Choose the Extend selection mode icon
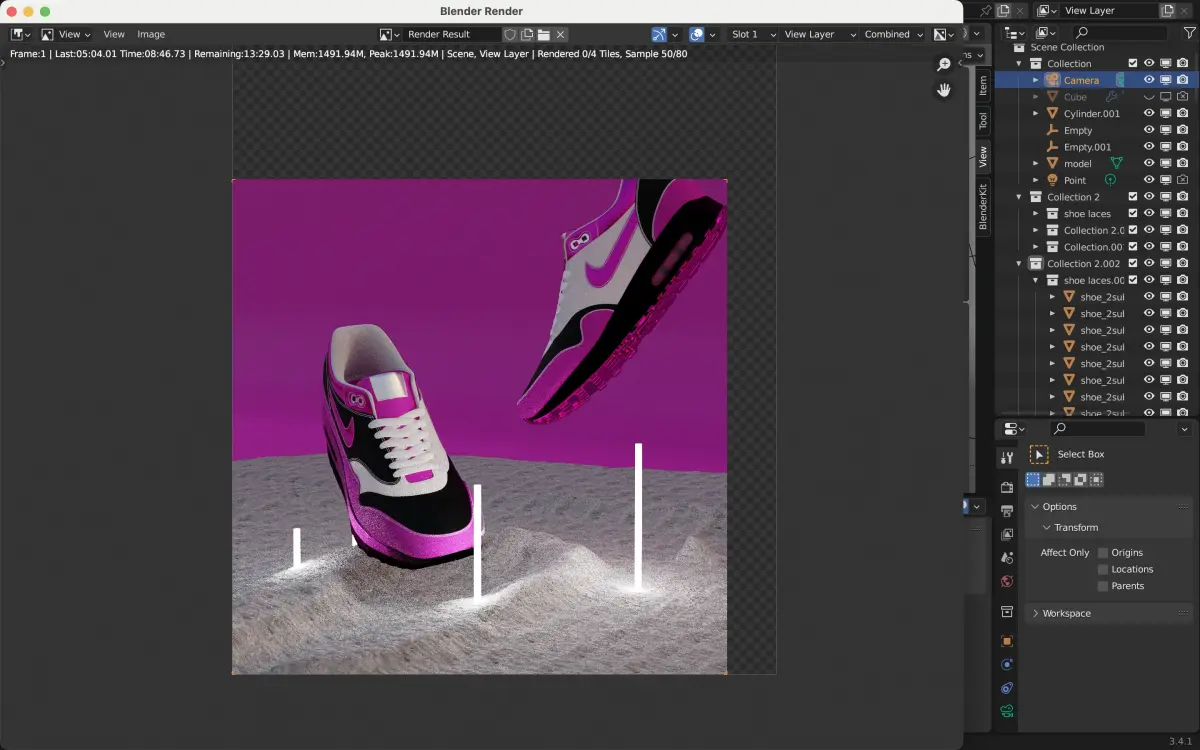This screenshot has height=750, width=1200. (x=1049, y=480)
